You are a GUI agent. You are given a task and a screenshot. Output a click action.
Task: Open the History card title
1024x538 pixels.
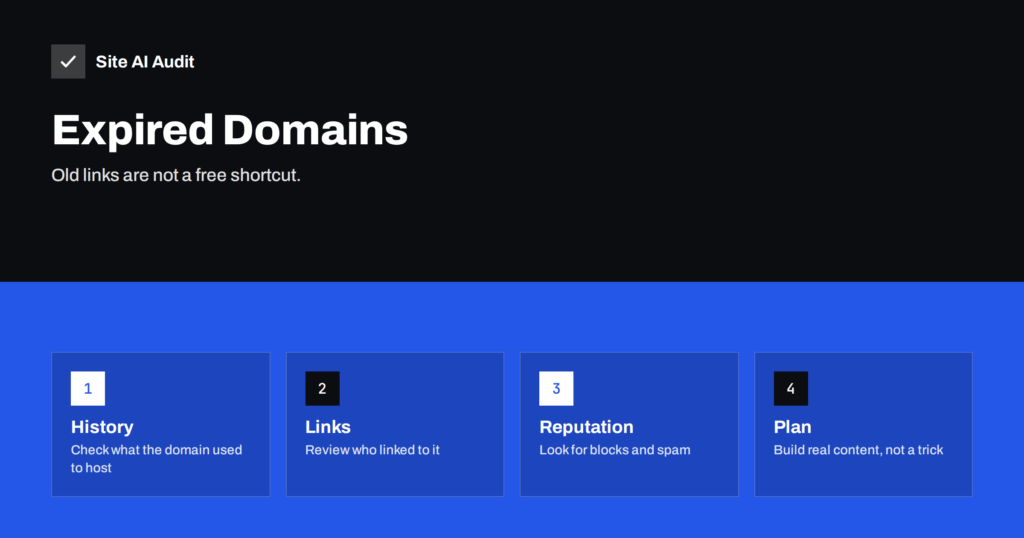pyautogui.click(x=102, y=427)
